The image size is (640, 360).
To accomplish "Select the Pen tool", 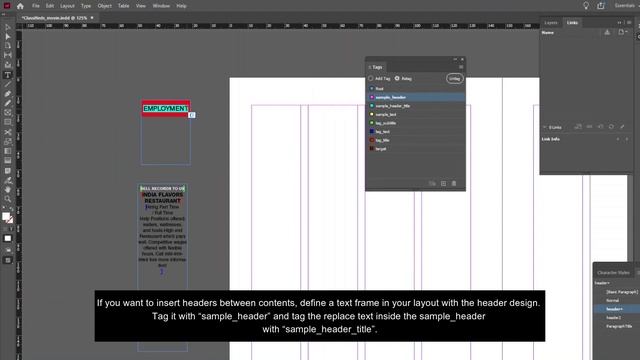I will [x=7, y=94].
